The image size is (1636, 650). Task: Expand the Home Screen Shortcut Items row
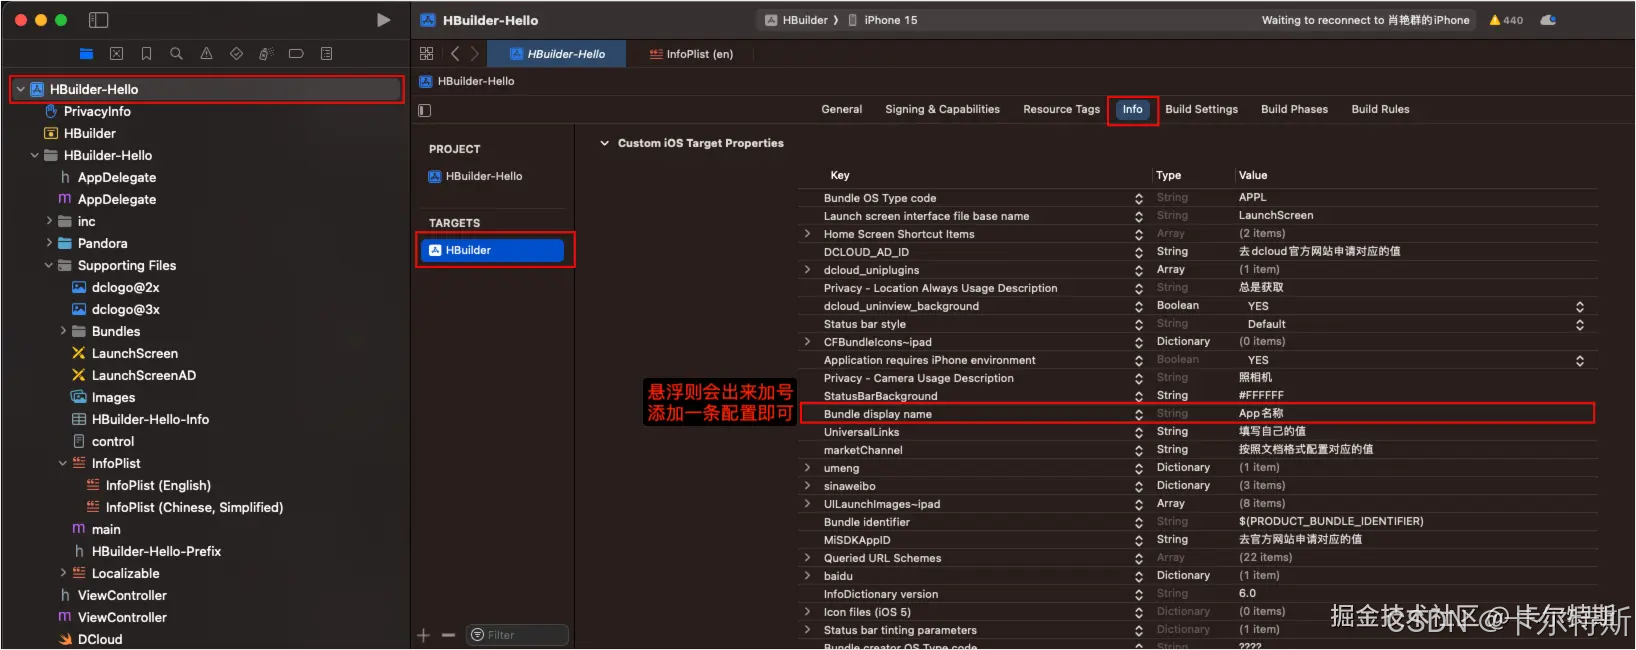click(x=807, y=234)
